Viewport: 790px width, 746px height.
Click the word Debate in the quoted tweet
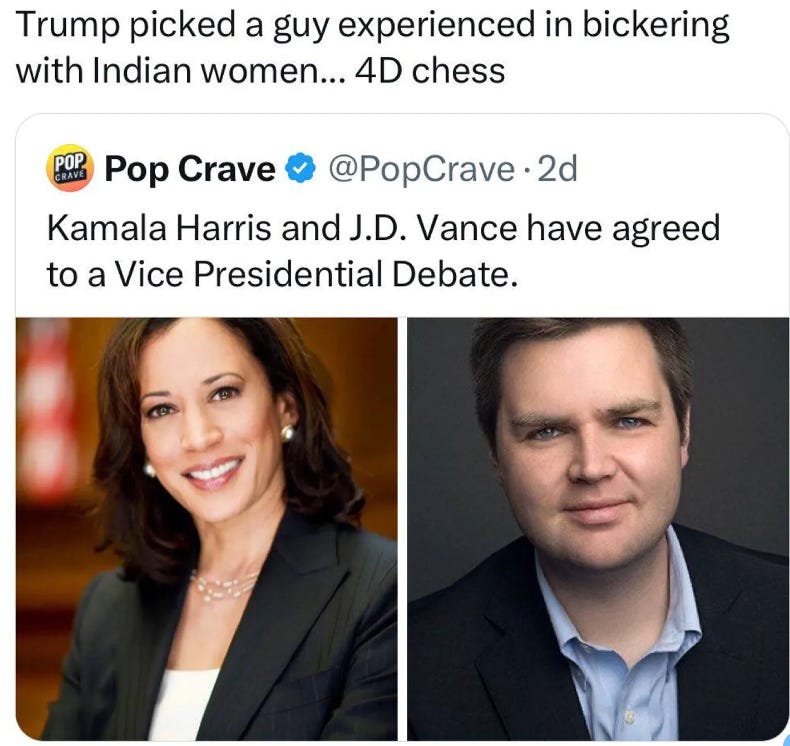(454, 275)
